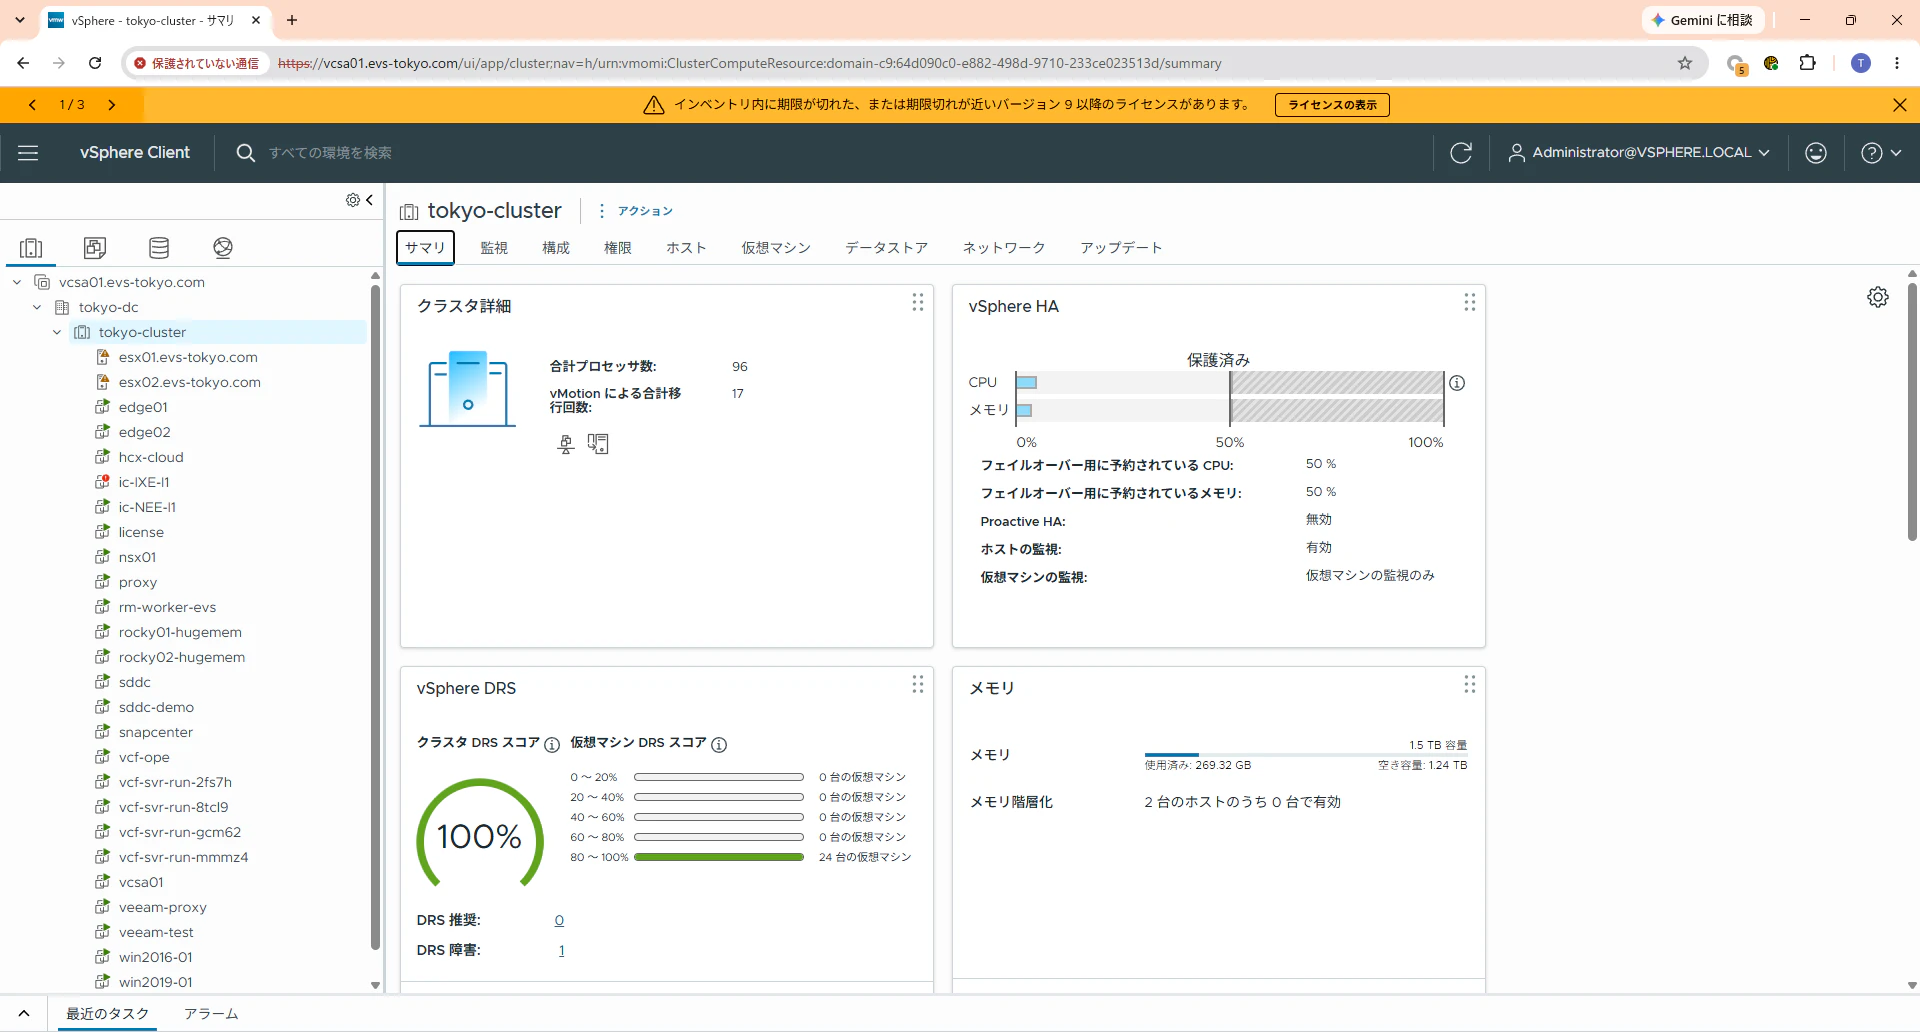Click the メモリ card drag handle
Image resolution: width=1920 pixels, height=1032 pixels.
[x=1470, y=684]
